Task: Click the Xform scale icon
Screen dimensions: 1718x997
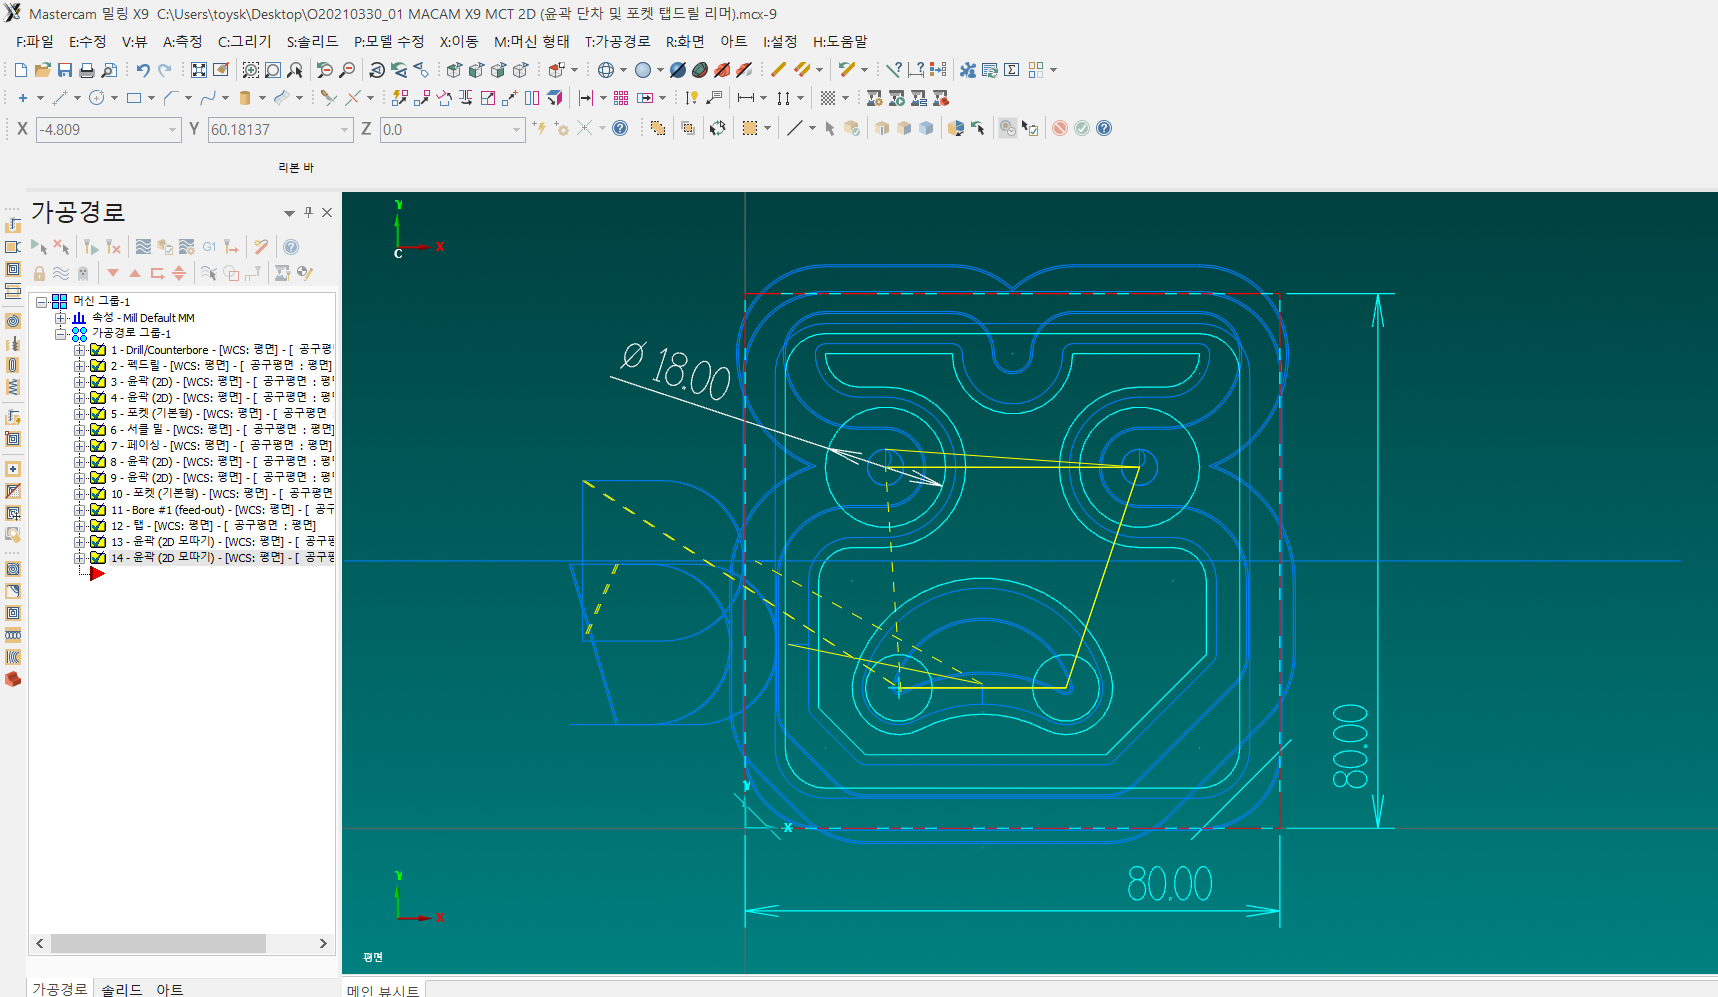Action: coord(488,98)
